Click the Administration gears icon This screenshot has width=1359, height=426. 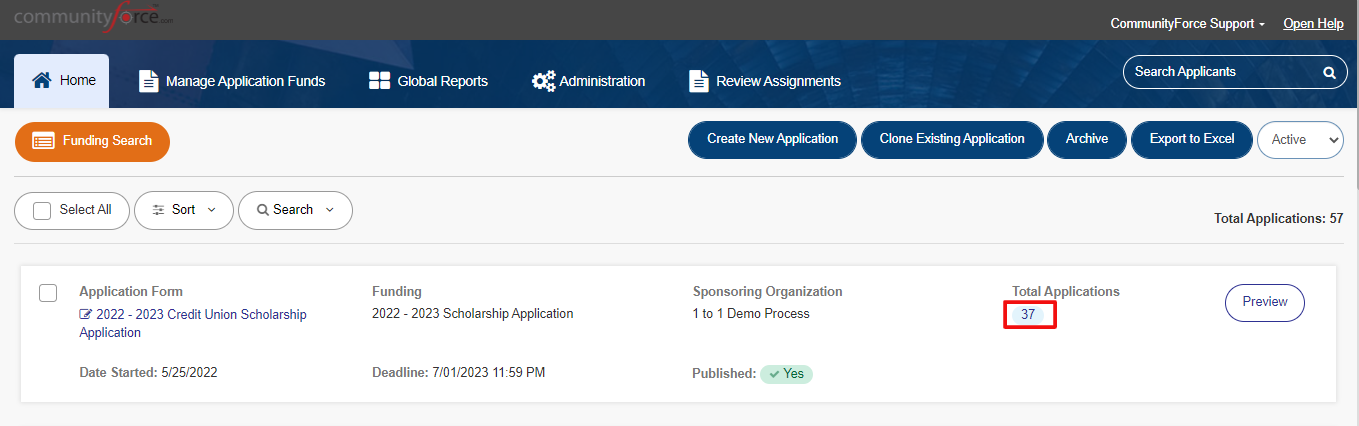543,81
